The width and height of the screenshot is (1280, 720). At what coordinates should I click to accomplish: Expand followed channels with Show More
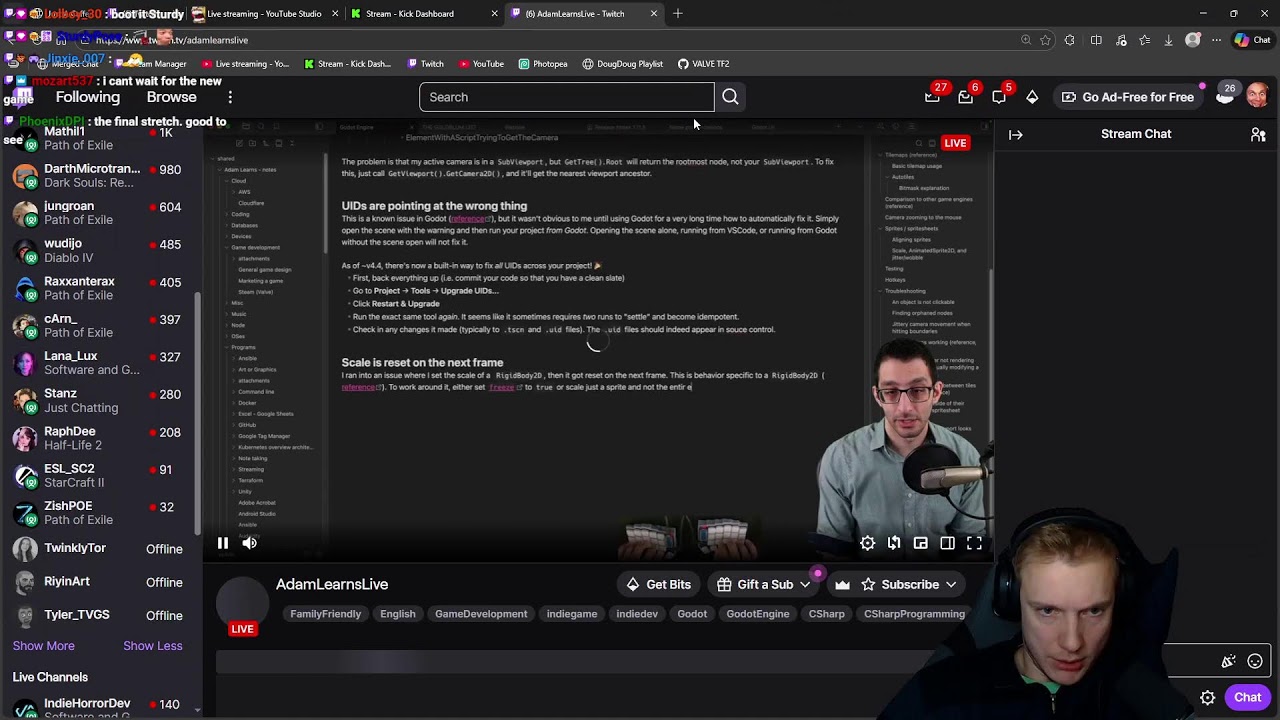44,646
